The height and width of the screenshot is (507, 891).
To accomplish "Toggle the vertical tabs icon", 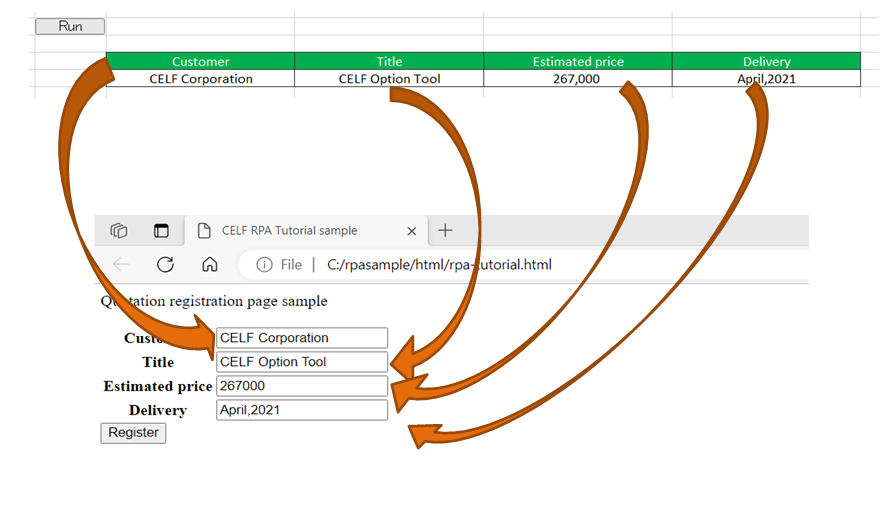I will [161, 231].
